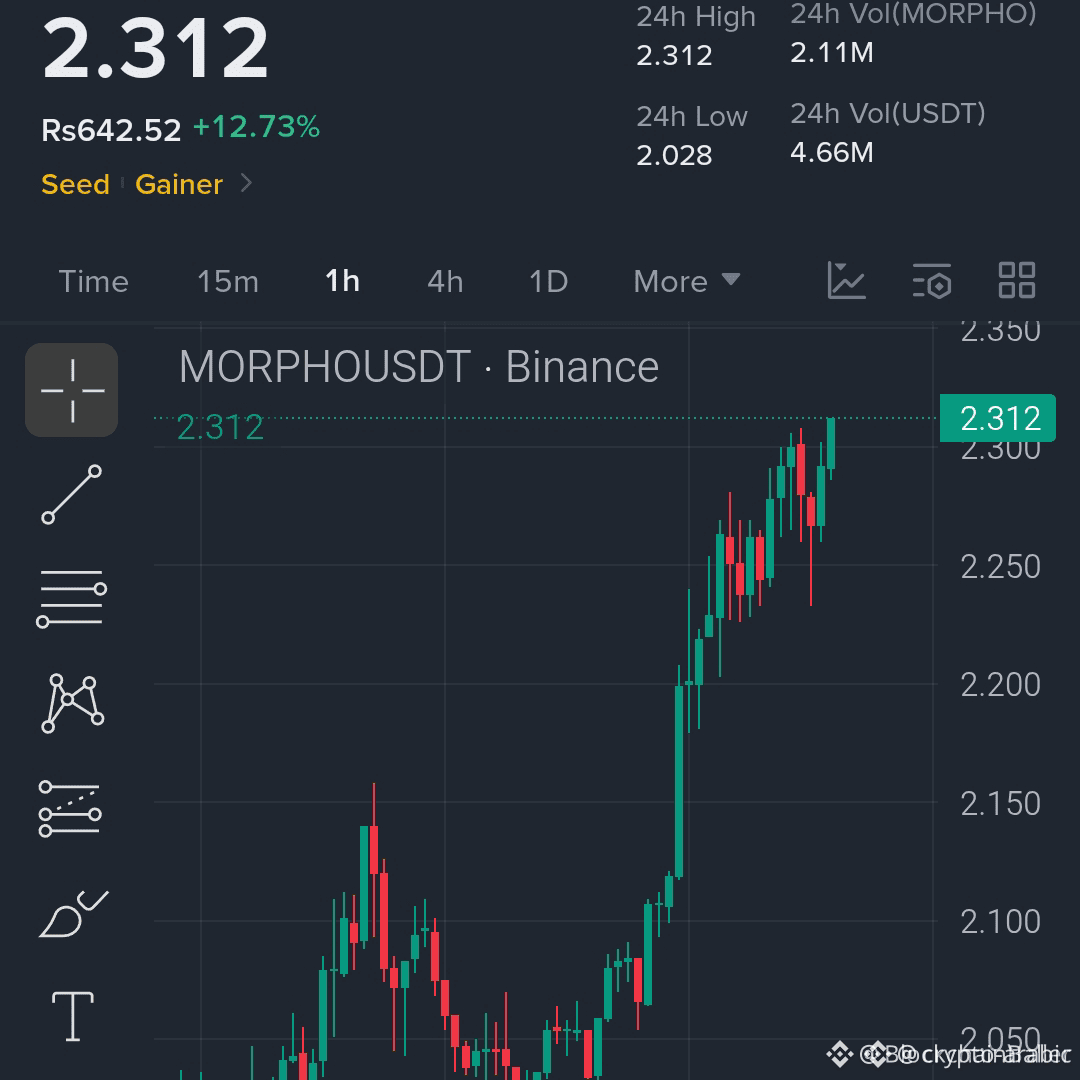Select the price projection measurement tool
This screenshot has width=1080, height=1080.
[70, 809]
